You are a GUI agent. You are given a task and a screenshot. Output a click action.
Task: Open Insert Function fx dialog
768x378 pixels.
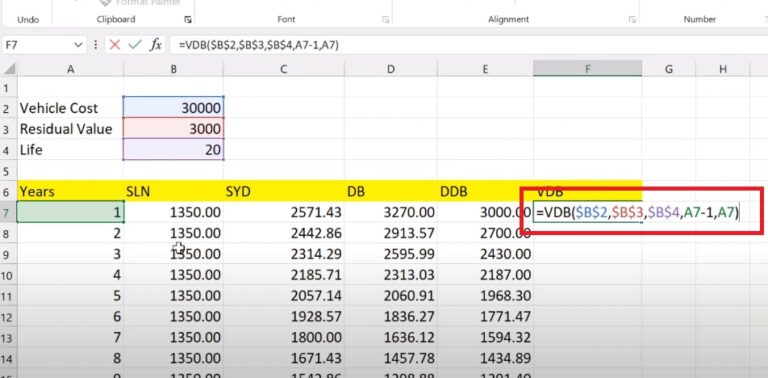(x=156, y=45)
